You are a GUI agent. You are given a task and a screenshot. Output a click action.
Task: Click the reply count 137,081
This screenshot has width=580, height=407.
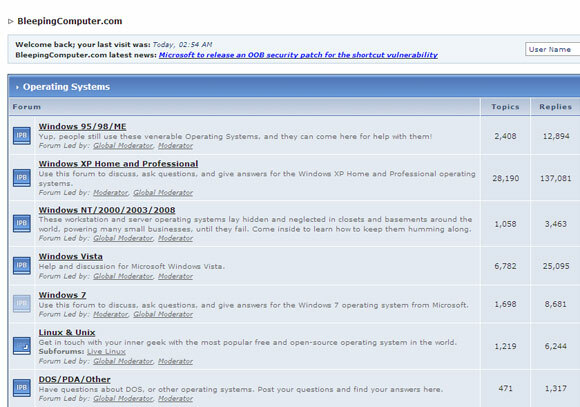pos(556,178)
